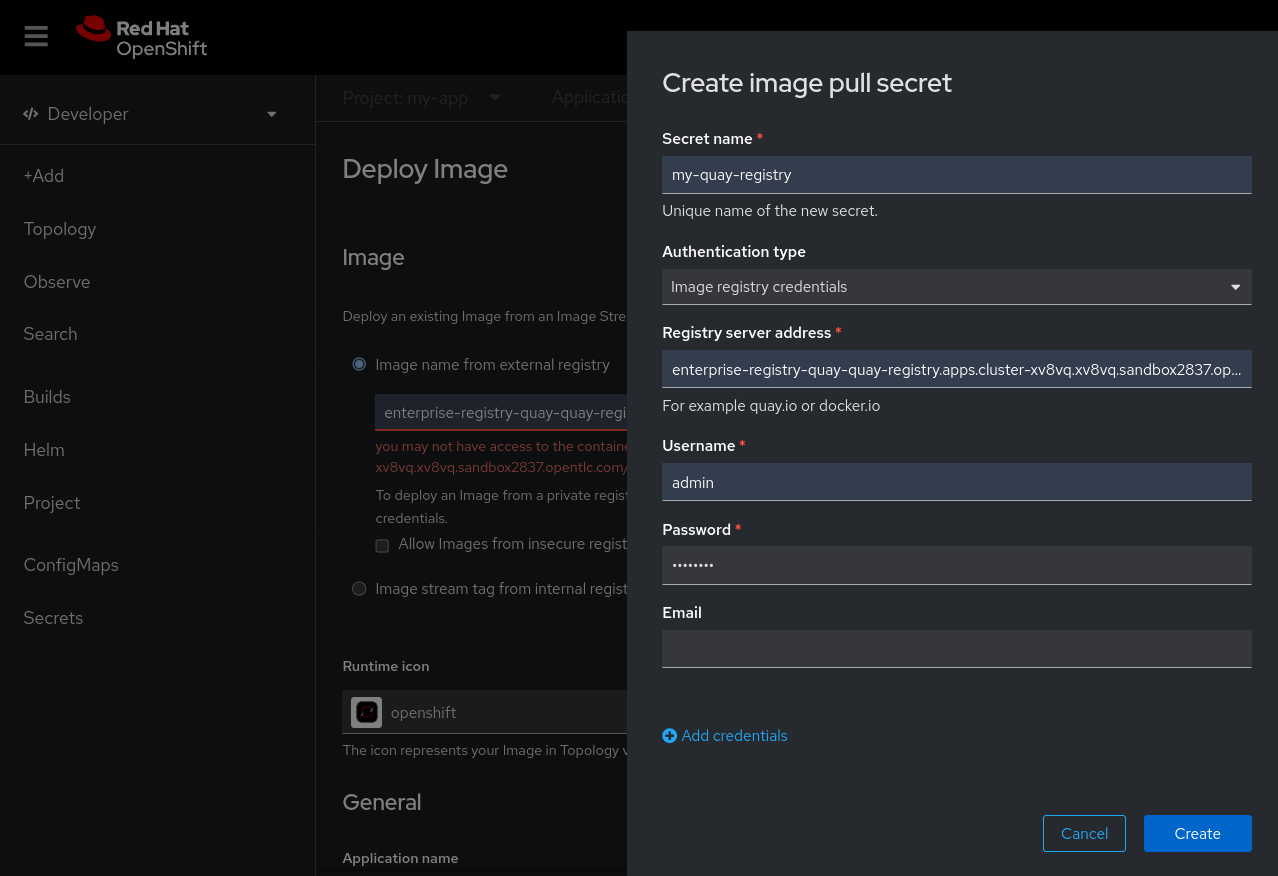Click the Developer perspective code icon

[x=31, y=114]
